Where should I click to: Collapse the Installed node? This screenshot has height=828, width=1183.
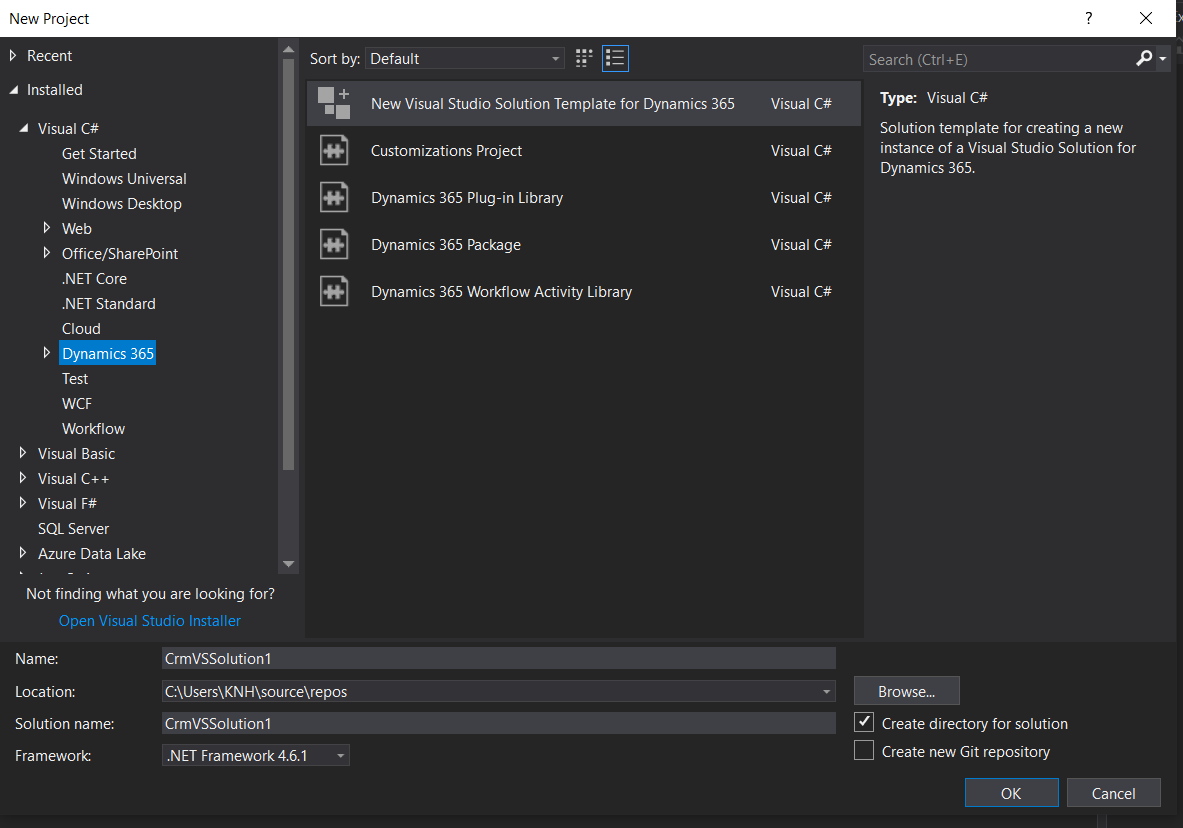(14, 89)
